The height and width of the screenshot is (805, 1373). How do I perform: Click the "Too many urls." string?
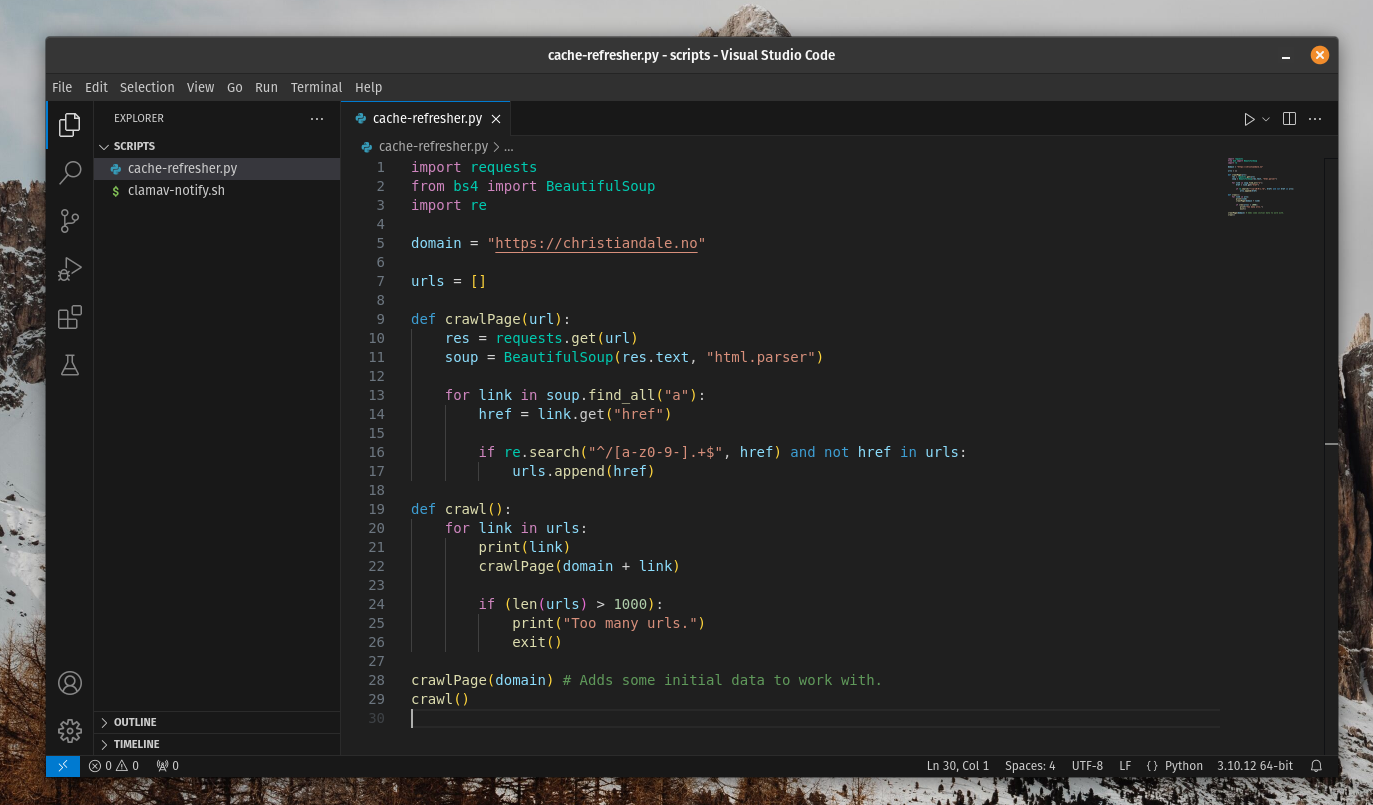click(x=629, y=623)
